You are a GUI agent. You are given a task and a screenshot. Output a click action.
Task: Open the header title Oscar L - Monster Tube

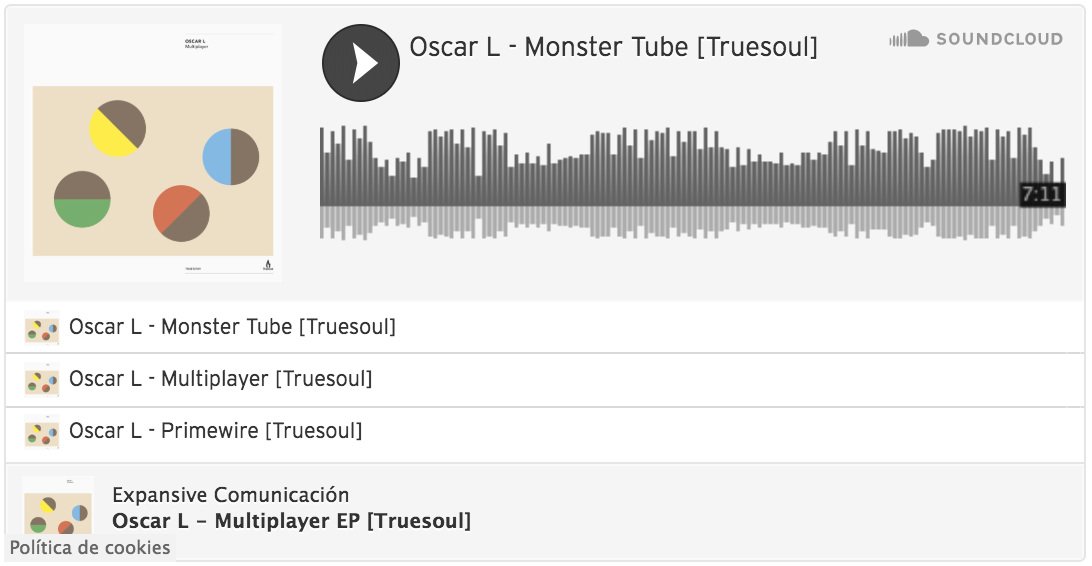click(x=614, y=47)
